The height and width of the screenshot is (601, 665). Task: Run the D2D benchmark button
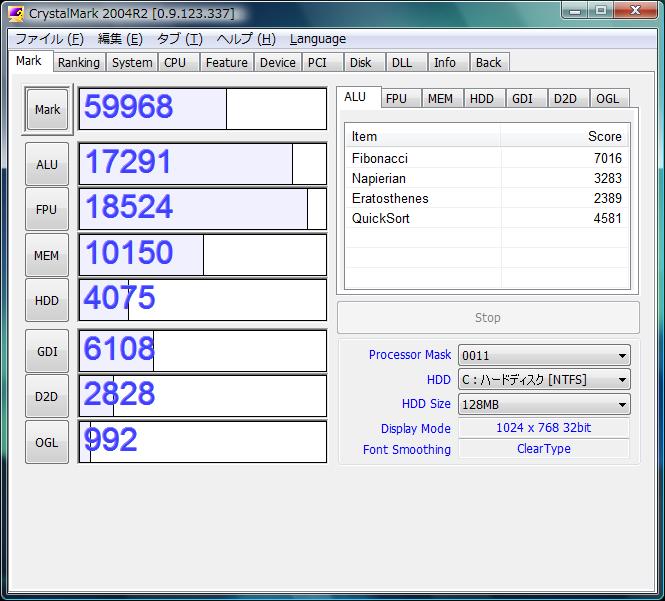tap(47, 396)
